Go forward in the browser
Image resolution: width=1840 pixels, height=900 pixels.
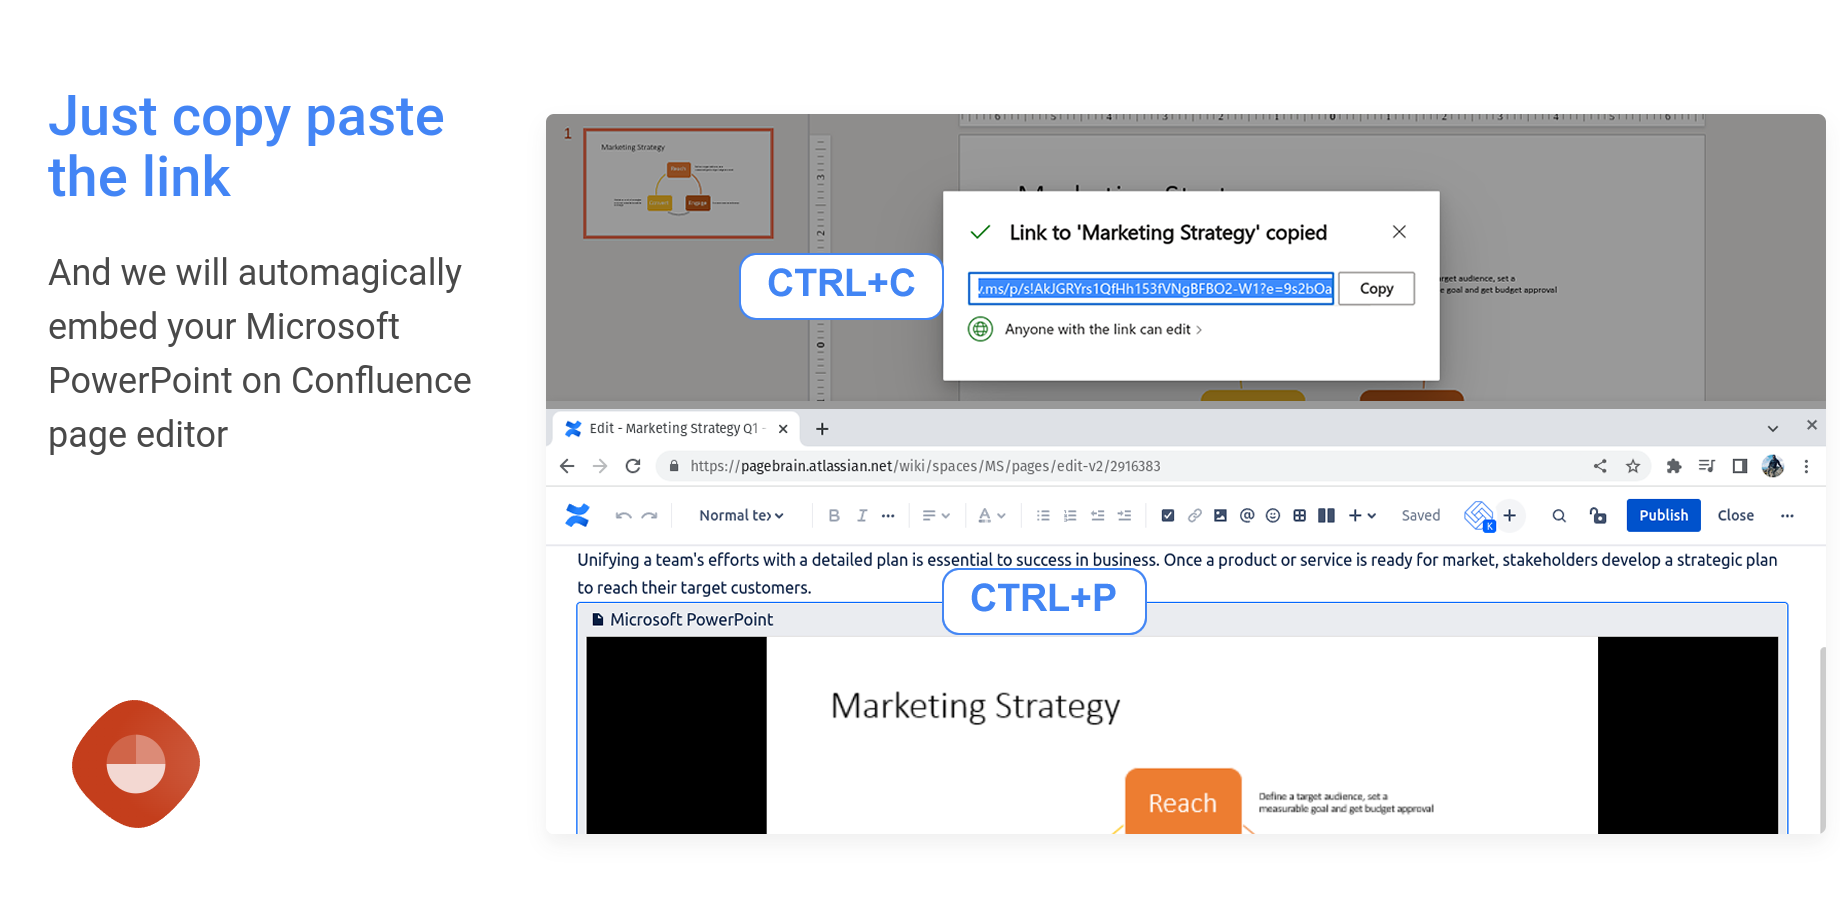600,466
